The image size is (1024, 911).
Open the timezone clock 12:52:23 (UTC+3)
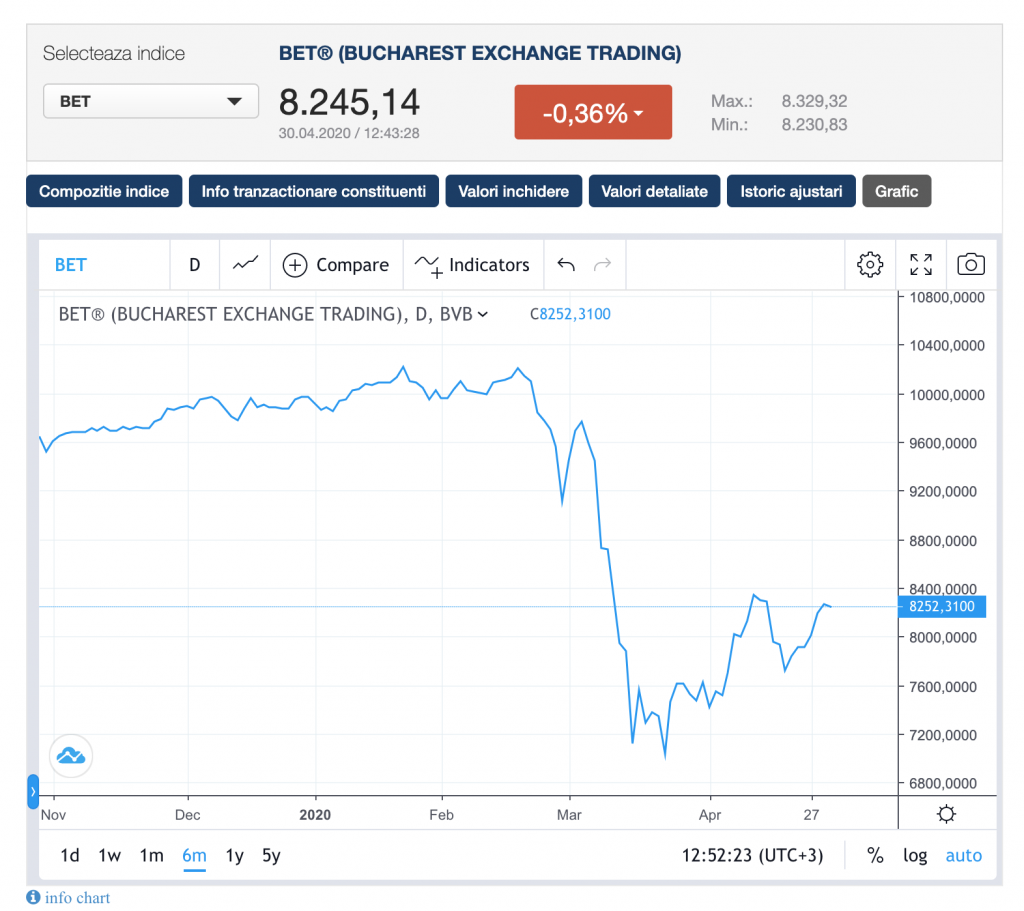(x=752, y=855)
